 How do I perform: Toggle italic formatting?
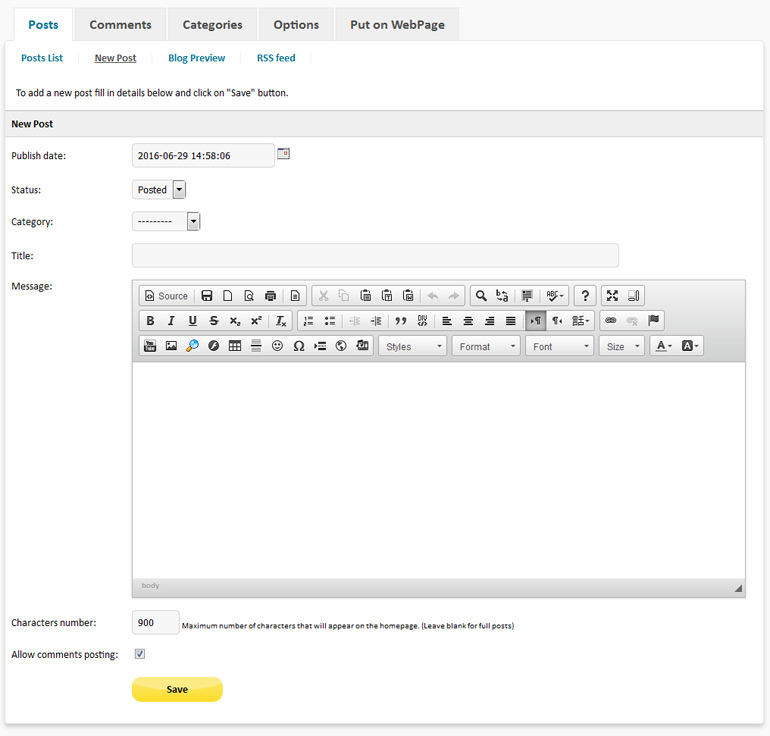pyautogui.click(x=171, y=321)
